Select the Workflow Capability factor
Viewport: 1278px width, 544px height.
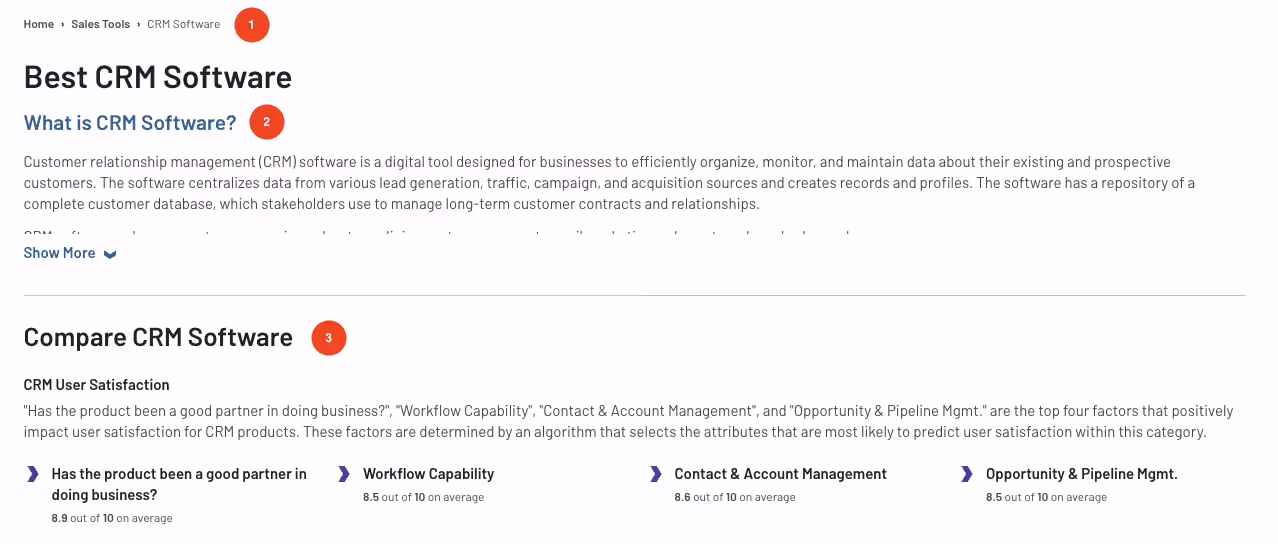click(428, 474)
